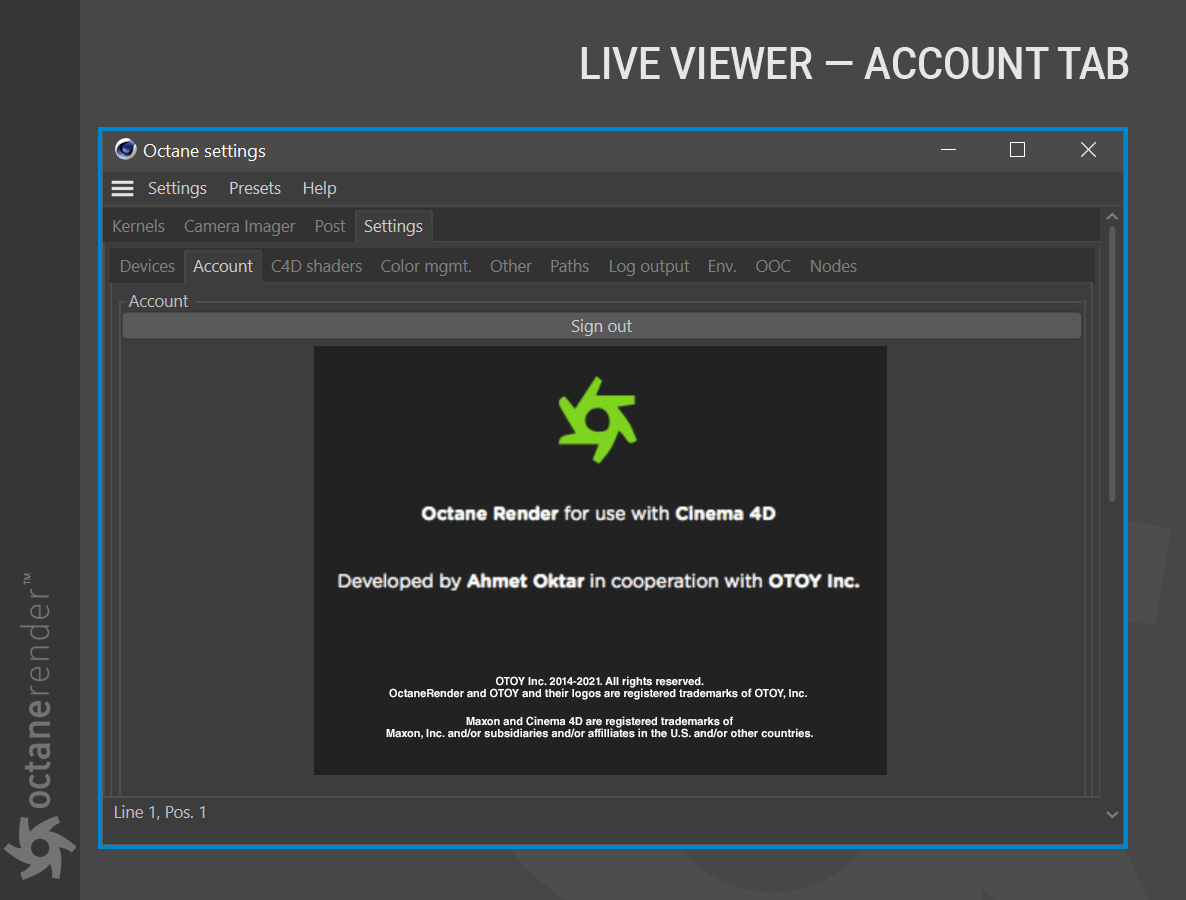
Task: Click the 'OTOY Inc. 2014-2021' copyright line
Action: pyautogui.click(x=599, y=681)
